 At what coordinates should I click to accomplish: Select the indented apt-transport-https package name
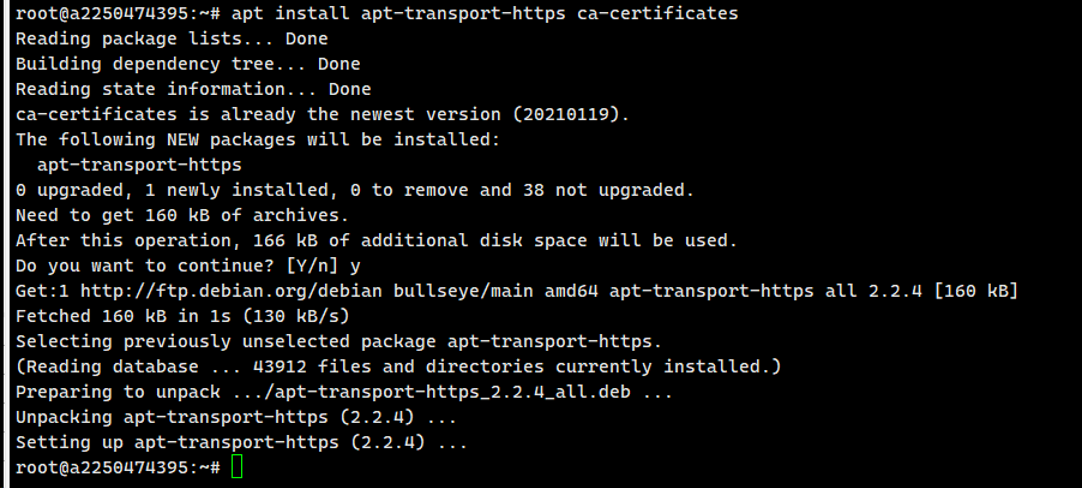[x=139, y=164]
